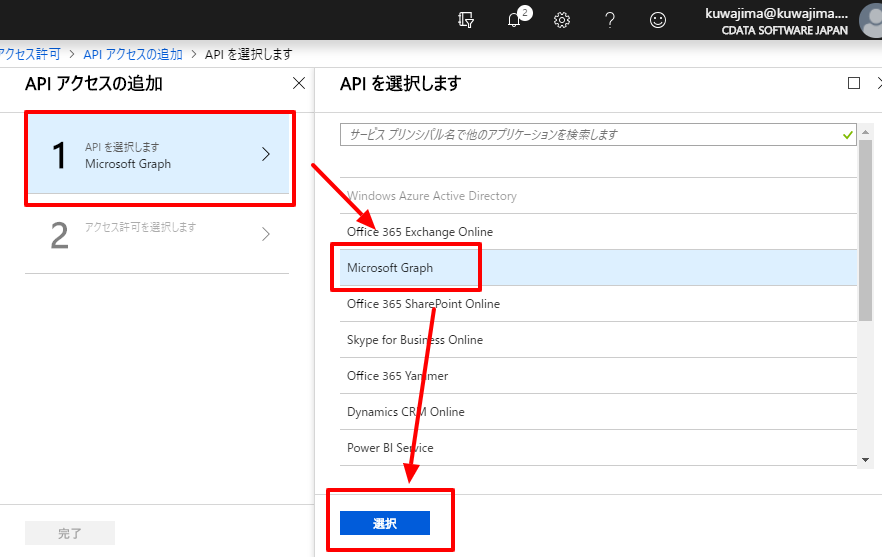Send feedback with the smiley icon
The width and height of the screenshot is (882, 558).
pos(658,20)
